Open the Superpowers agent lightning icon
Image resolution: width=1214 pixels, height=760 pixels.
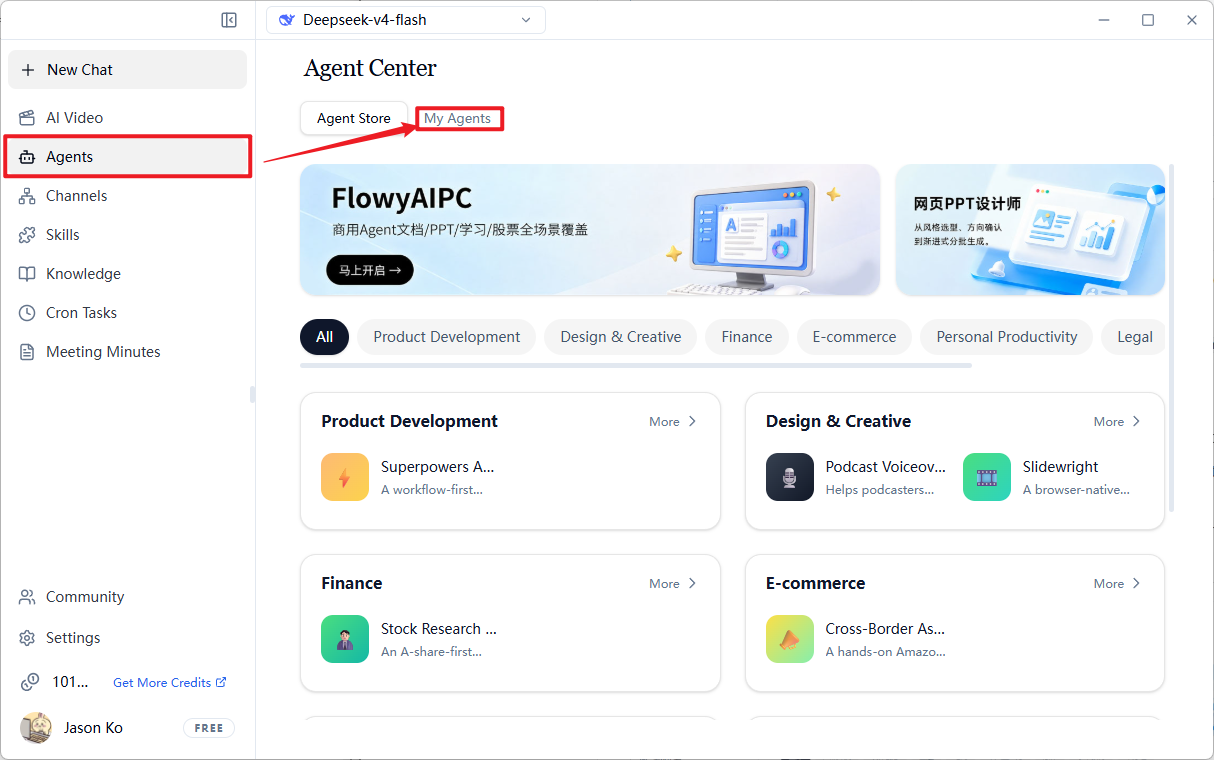pyautogui.click(x=345, y=477)
